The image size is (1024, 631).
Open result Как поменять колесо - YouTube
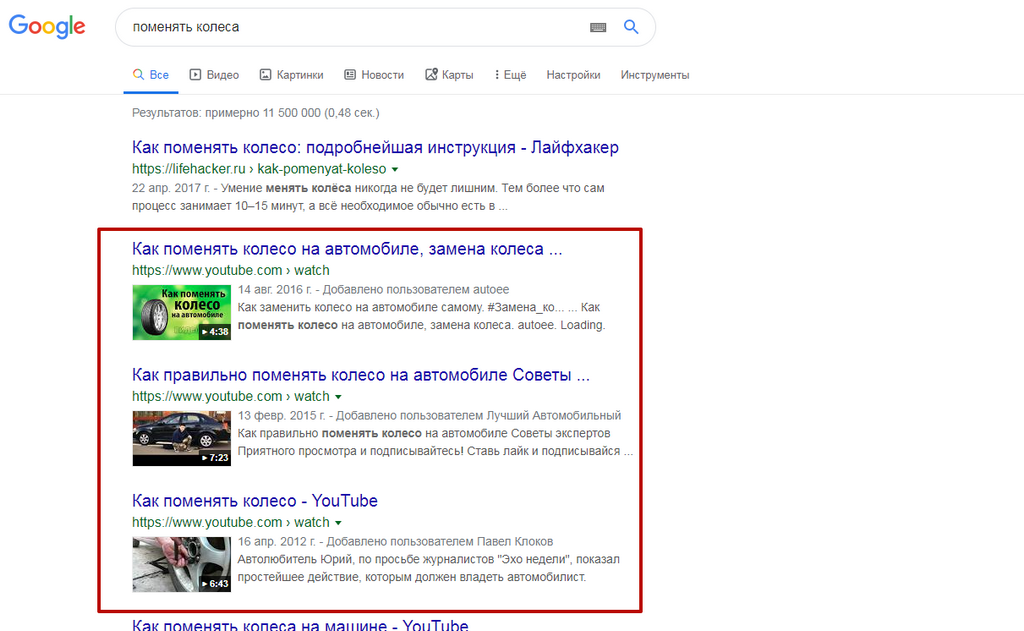pos(255,501)
